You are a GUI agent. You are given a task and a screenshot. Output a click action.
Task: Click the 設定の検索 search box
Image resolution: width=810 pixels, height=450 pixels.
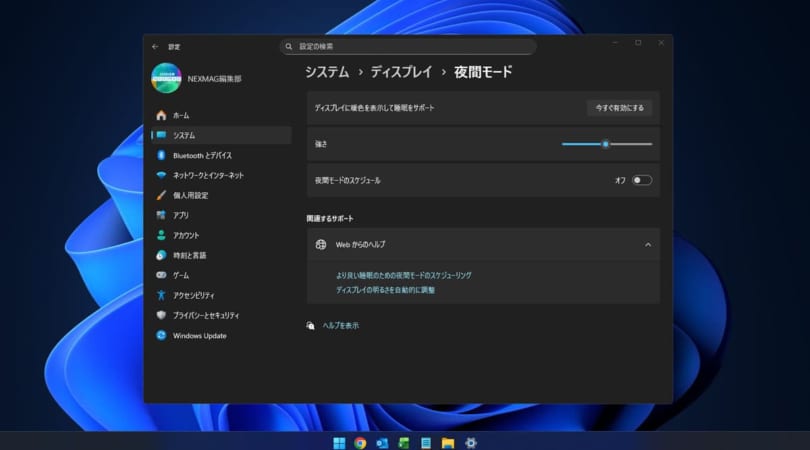point(408,46)
